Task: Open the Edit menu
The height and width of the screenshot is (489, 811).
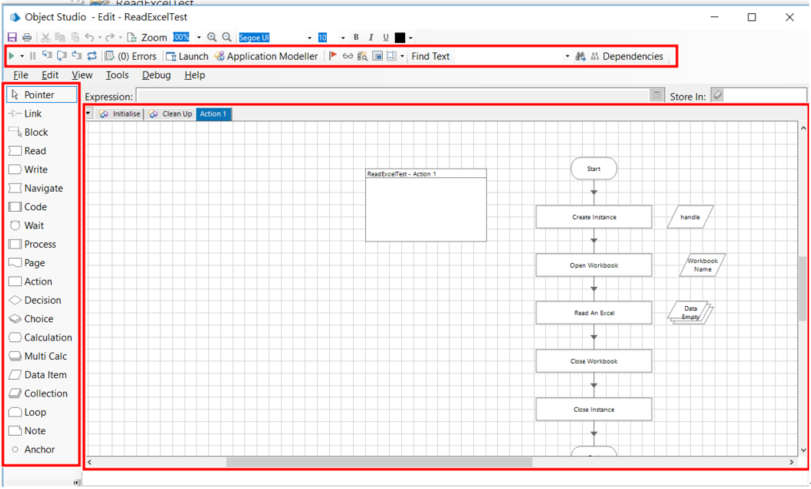Action: coord(50,75)
